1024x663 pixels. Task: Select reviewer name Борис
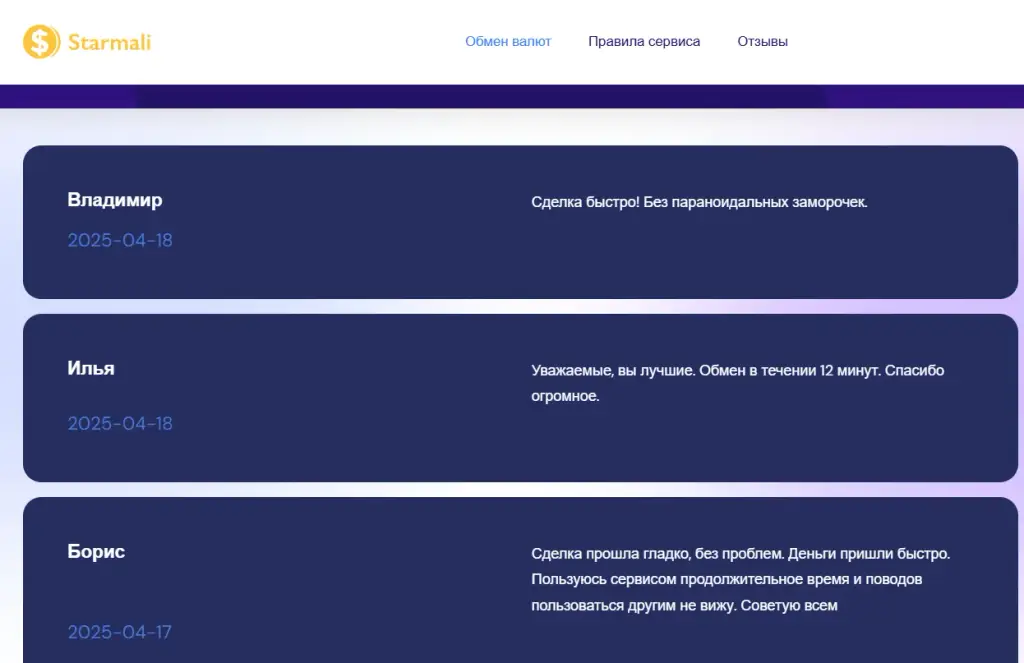coord(96,551)
